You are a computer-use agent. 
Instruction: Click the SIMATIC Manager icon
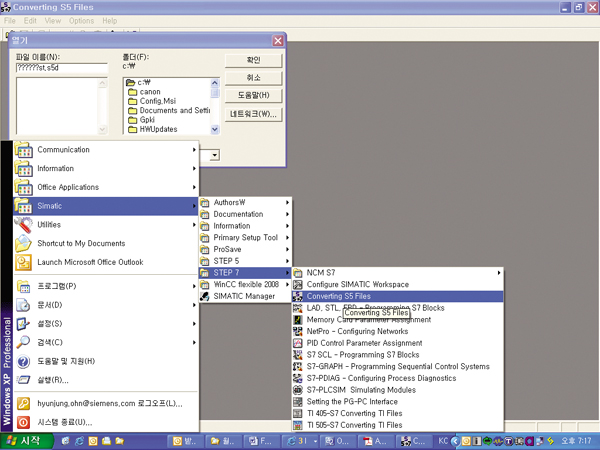tap(205, 296)
